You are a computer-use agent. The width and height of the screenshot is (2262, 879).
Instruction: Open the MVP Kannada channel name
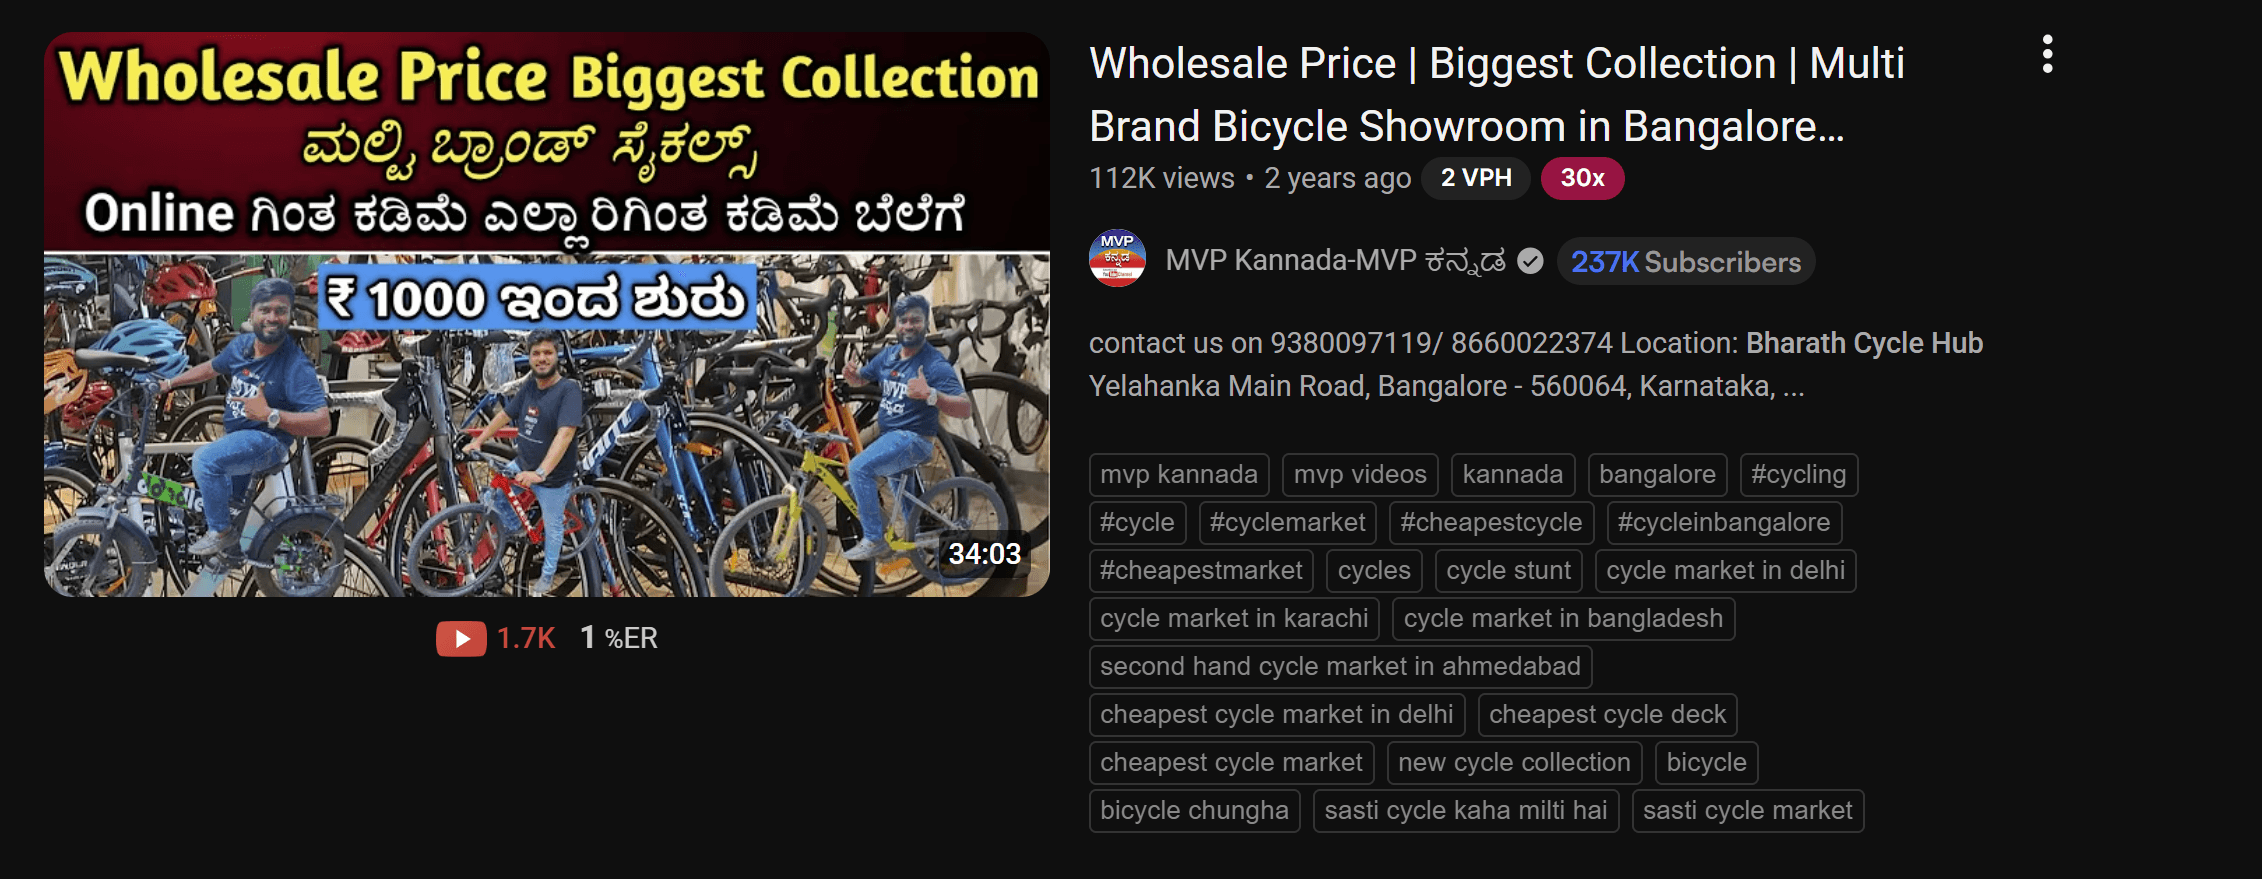coord(1336,261)
